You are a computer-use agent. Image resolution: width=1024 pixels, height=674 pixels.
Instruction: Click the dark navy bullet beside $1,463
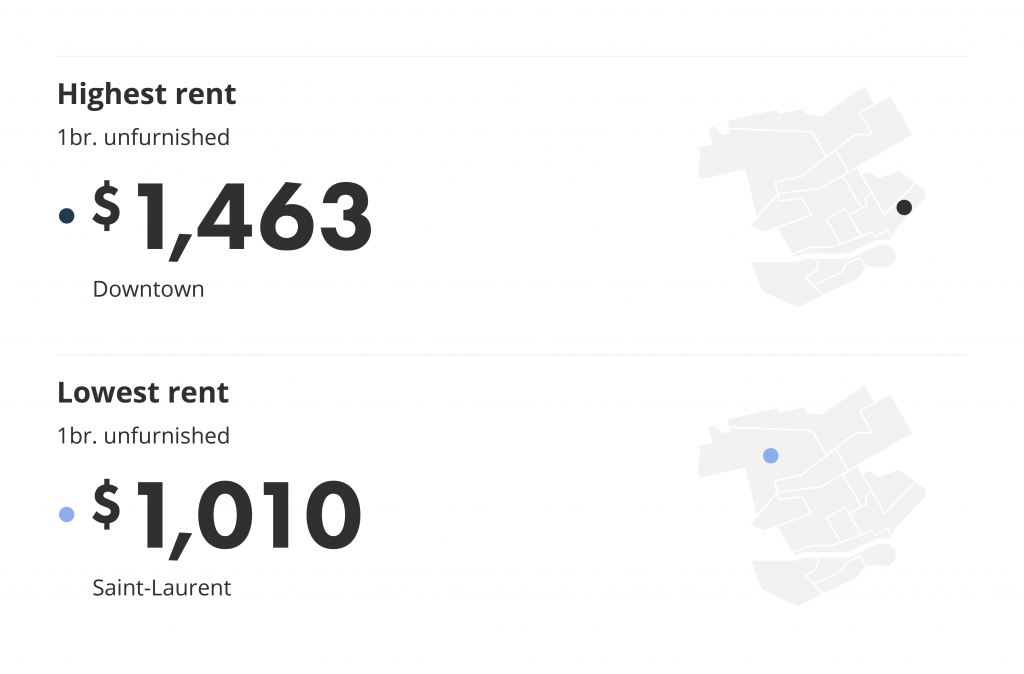67,216
